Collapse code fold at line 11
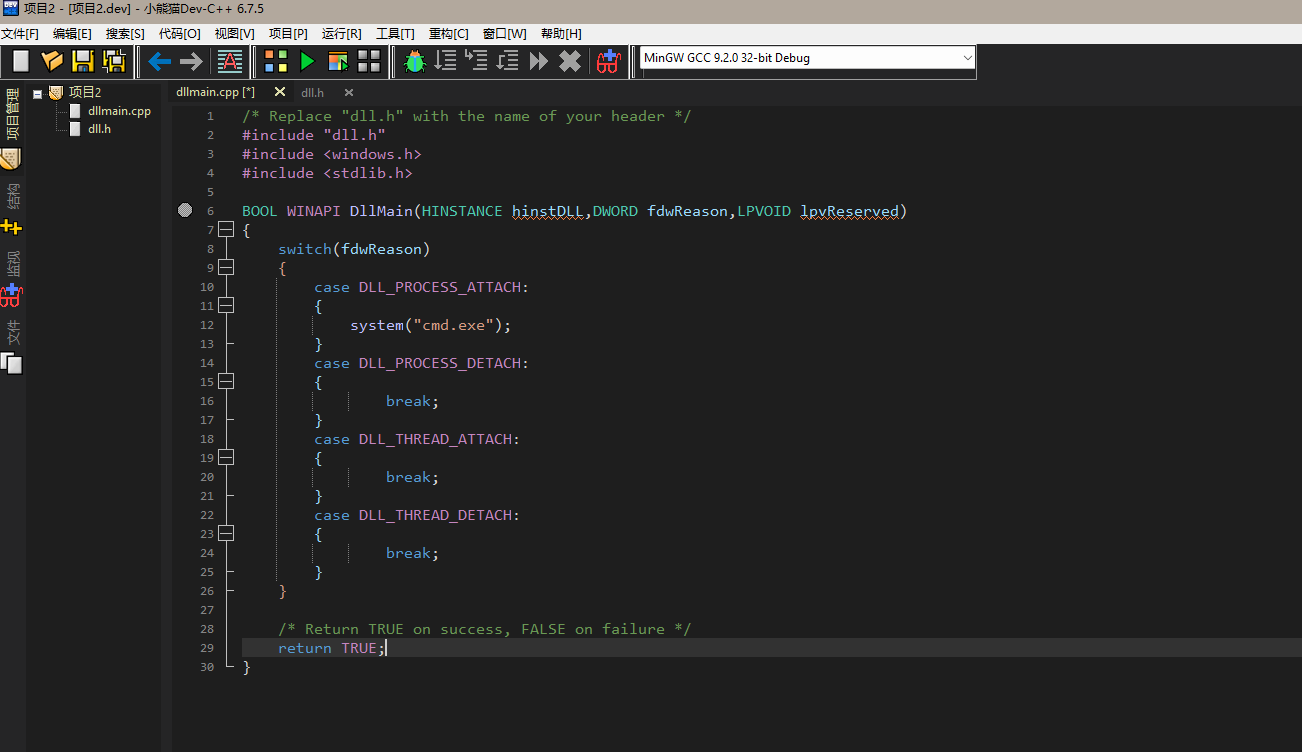 click(x=226, y=306)
